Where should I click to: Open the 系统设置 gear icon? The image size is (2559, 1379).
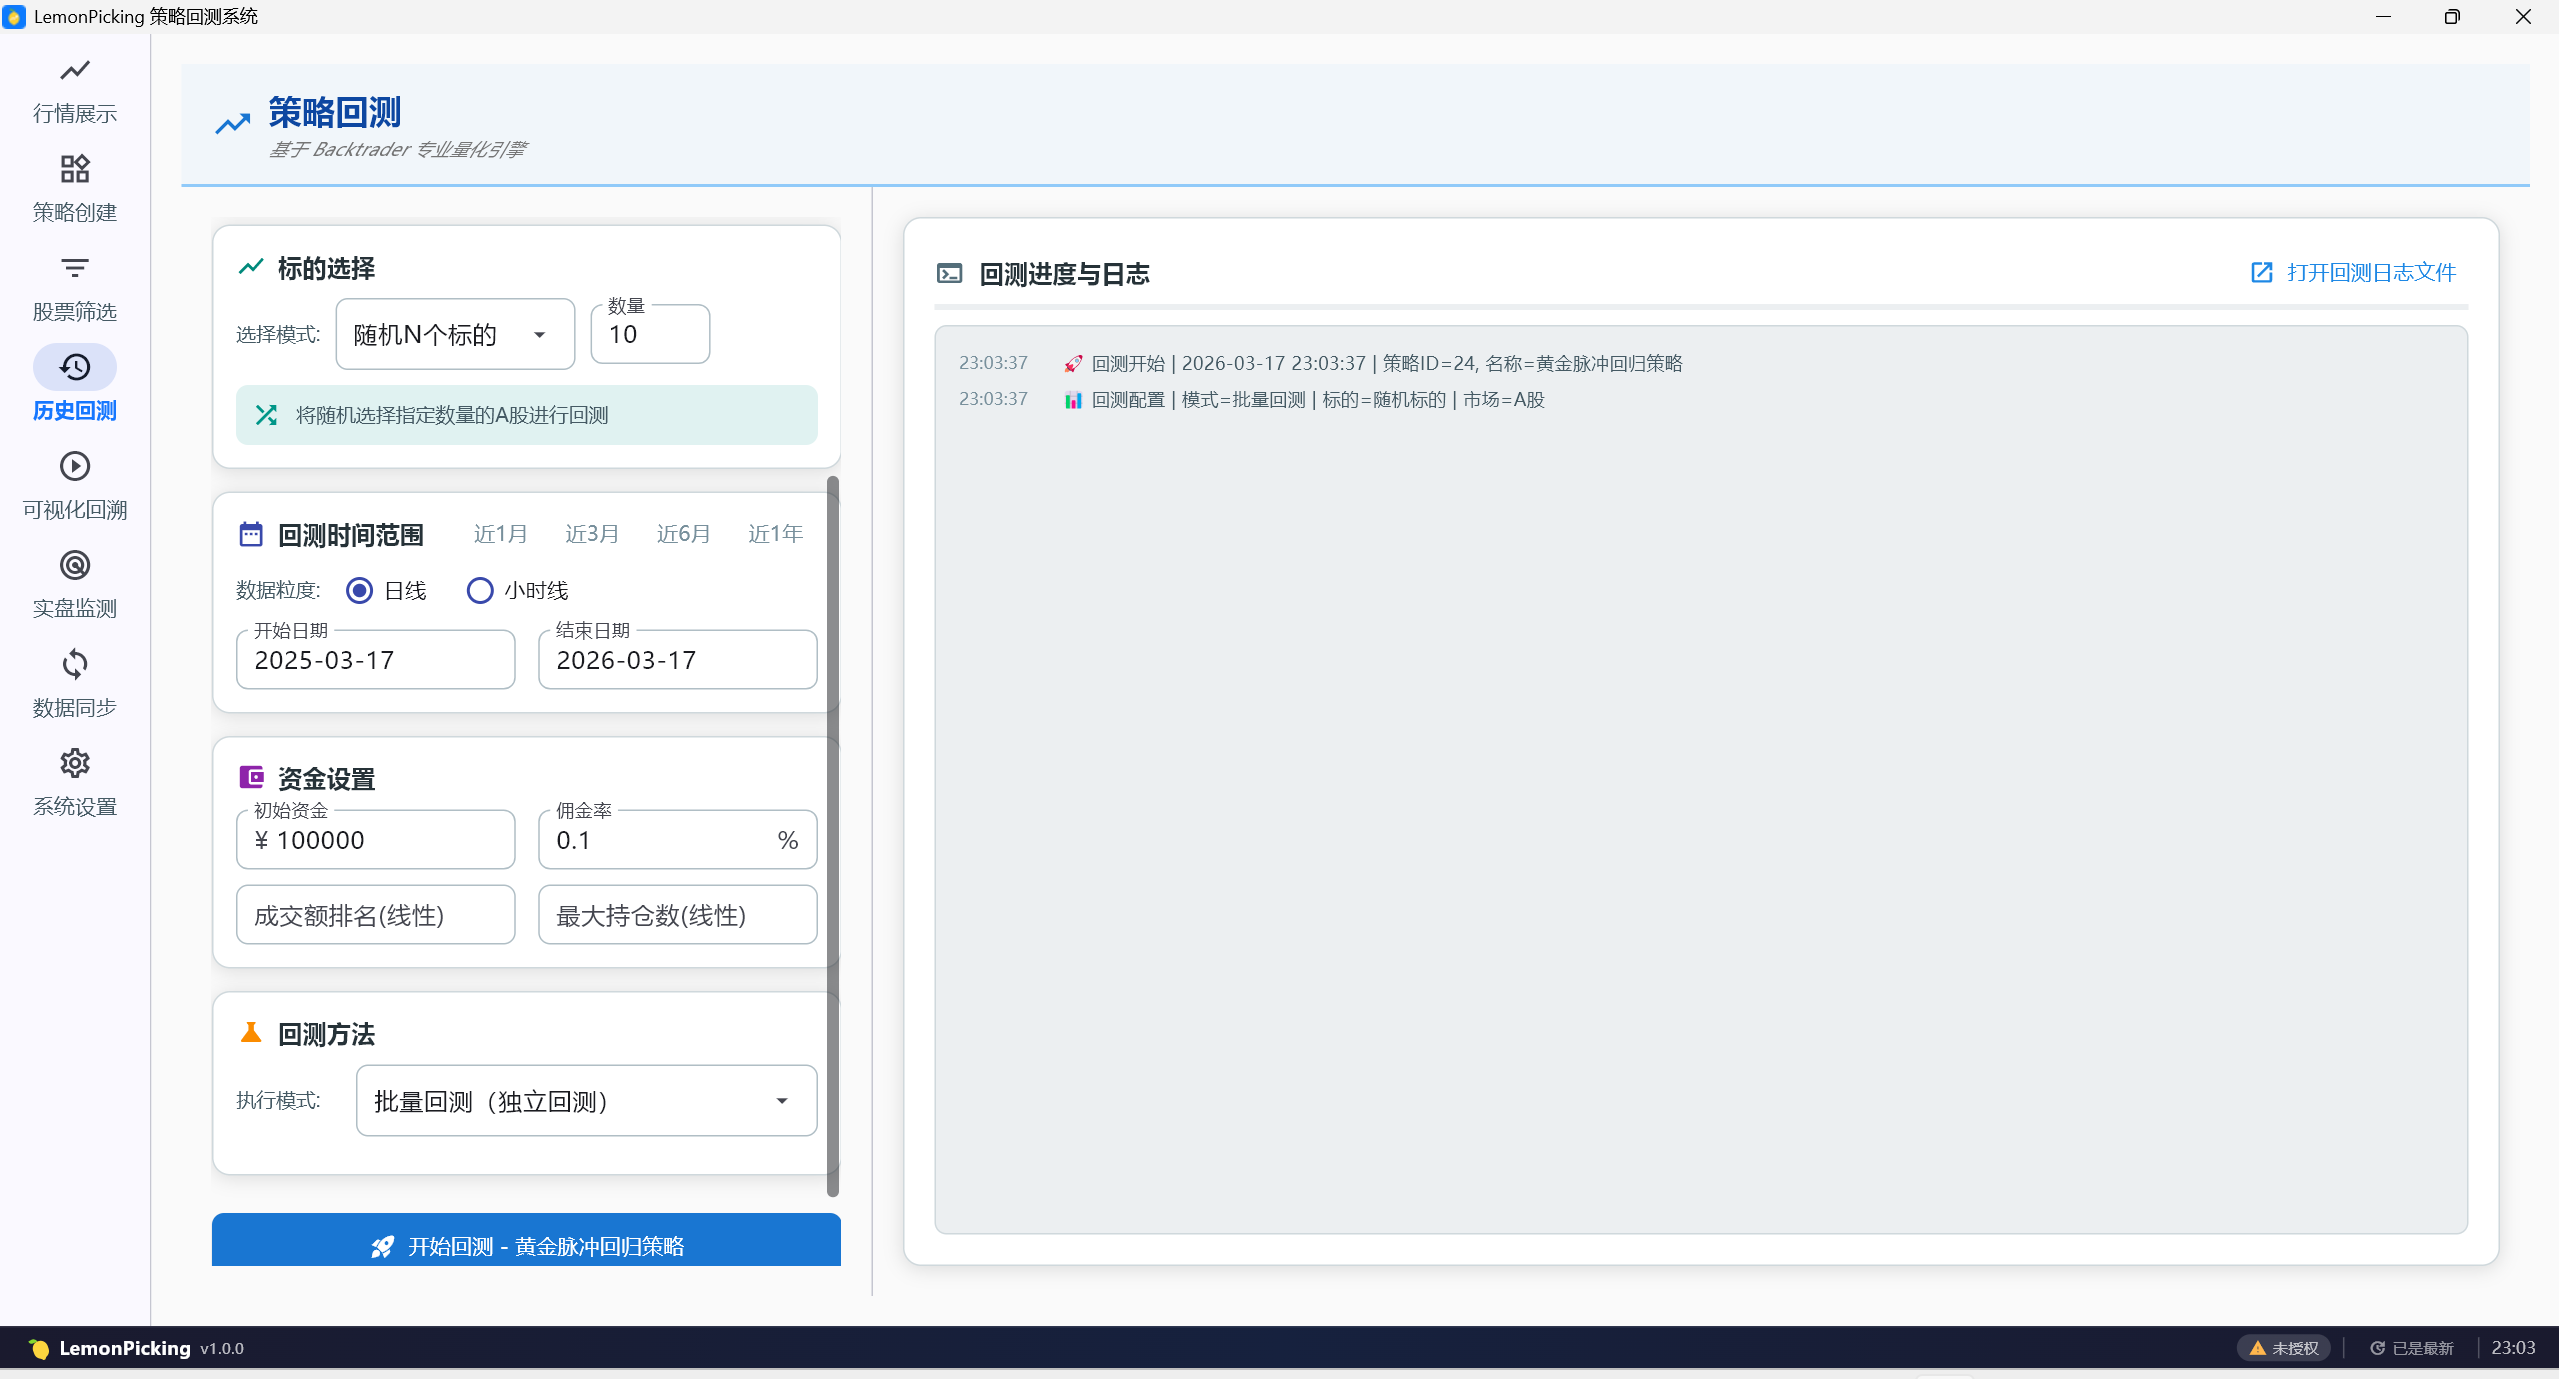tap(75, 764)
